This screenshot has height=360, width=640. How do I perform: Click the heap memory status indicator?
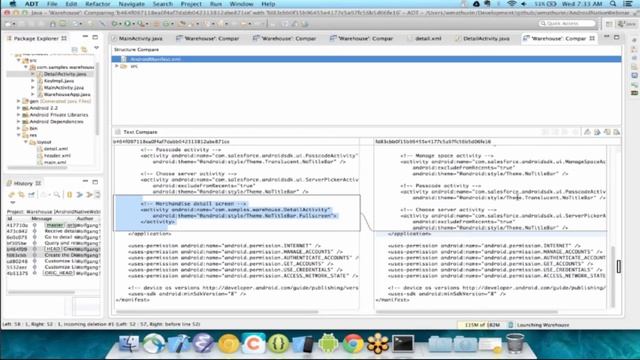(x=482, y=325)
